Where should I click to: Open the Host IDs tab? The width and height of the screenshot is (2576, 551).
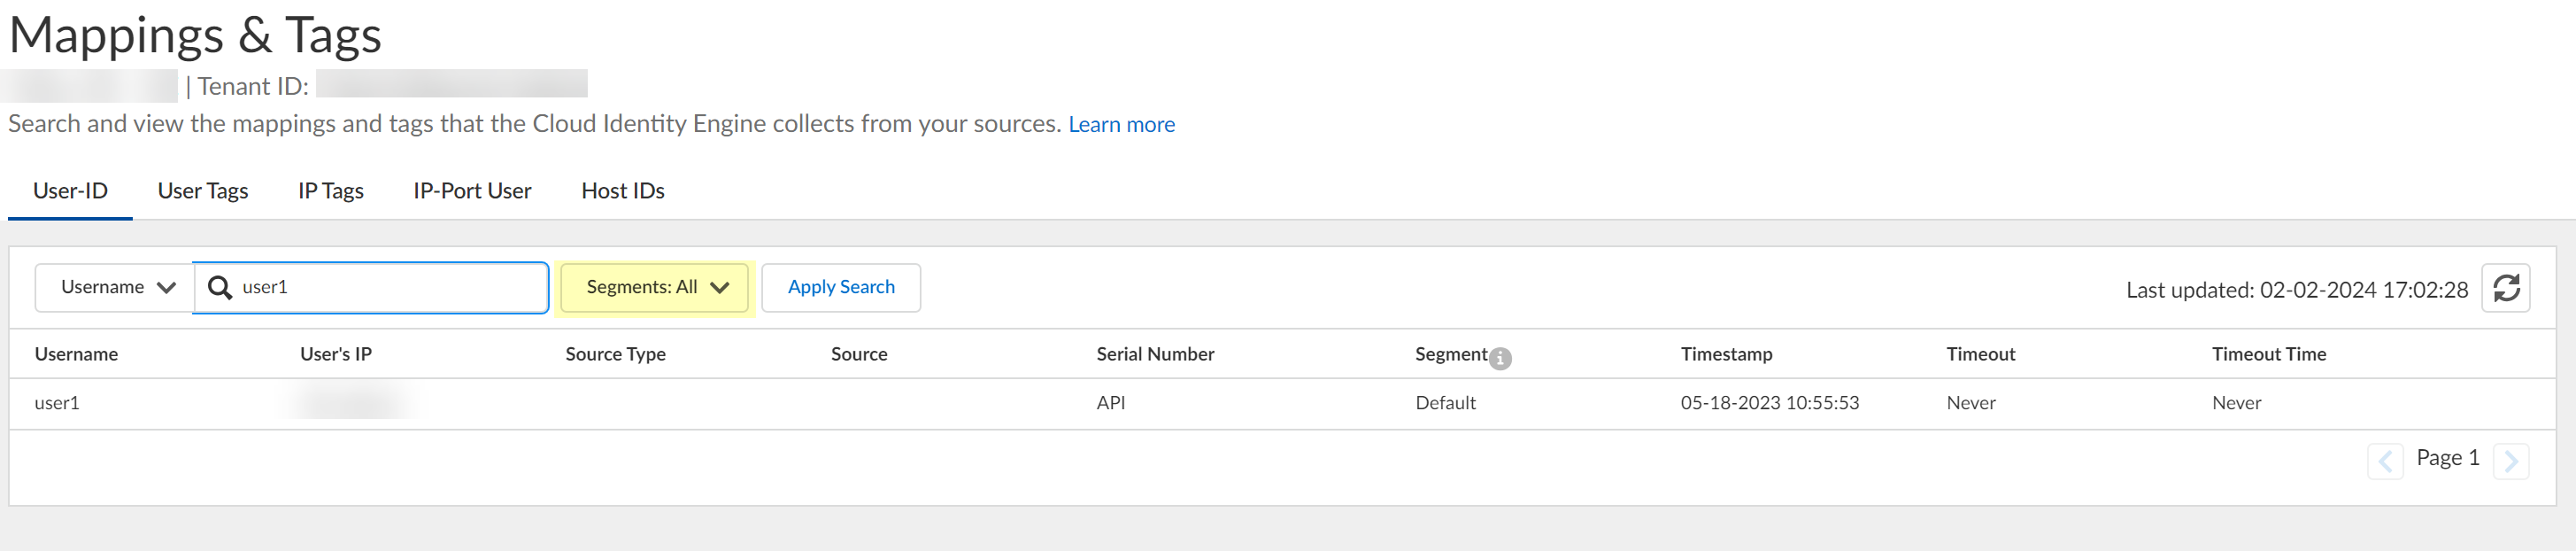click(x=623, y=191)
